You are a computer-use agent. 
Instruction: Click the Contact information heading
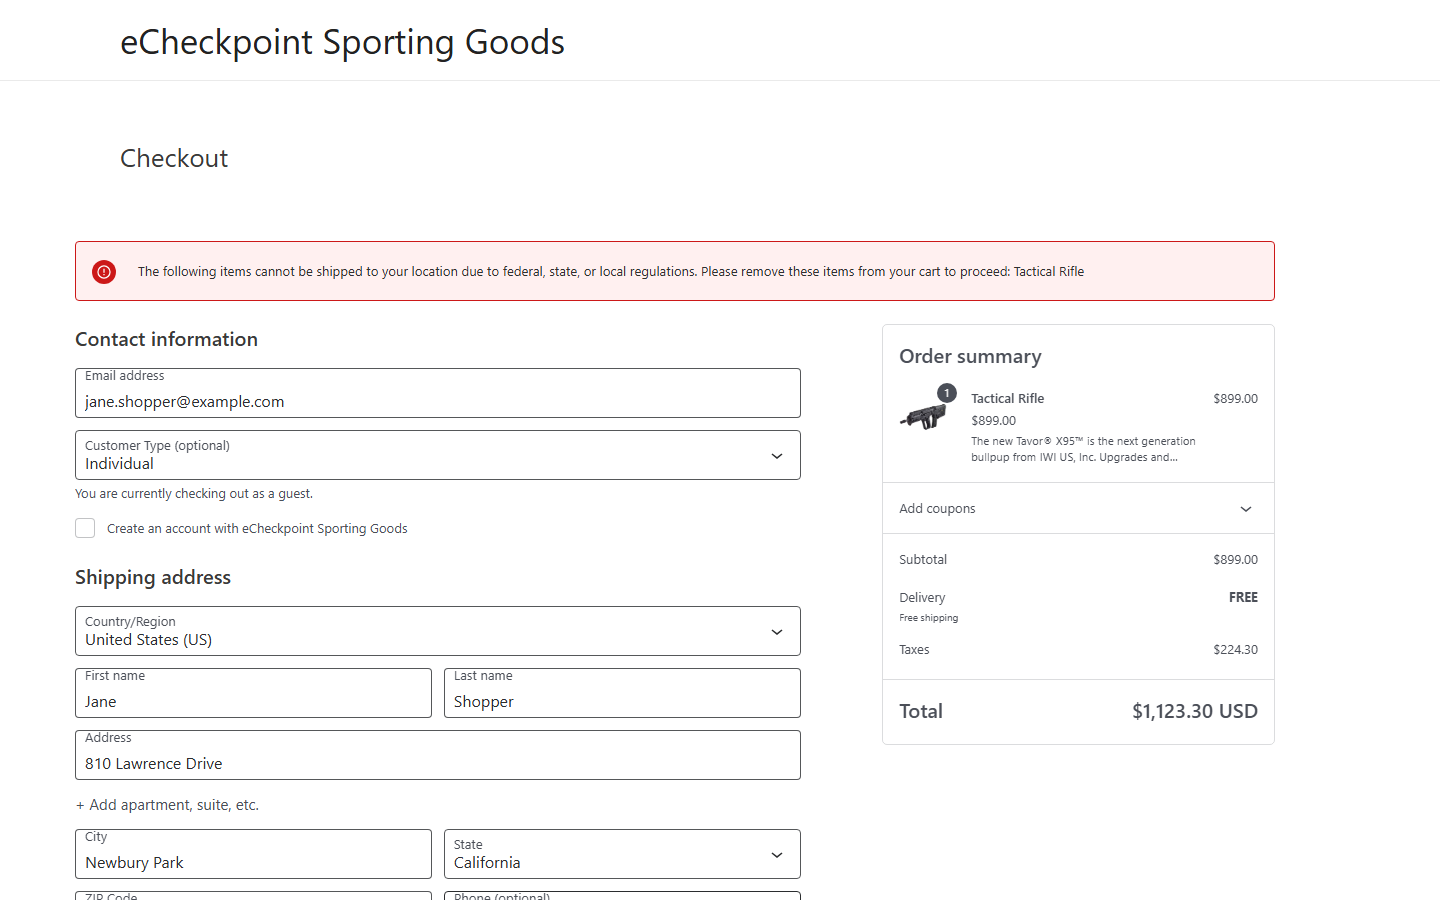[166, 339]
